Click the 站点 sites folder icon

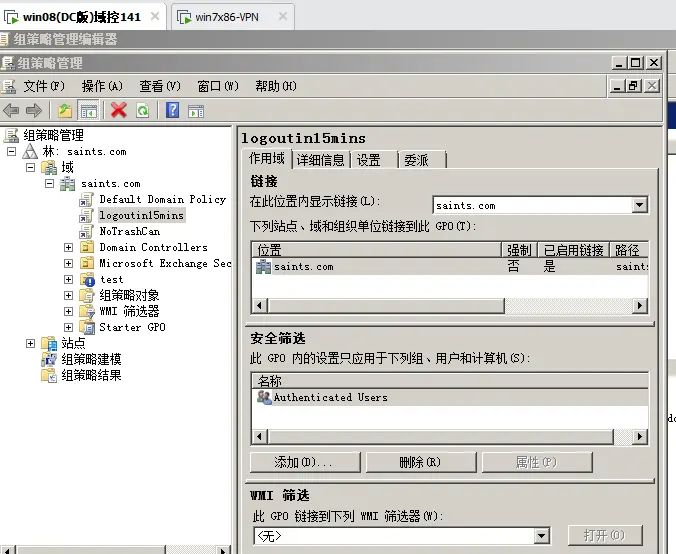click(49, 344)
